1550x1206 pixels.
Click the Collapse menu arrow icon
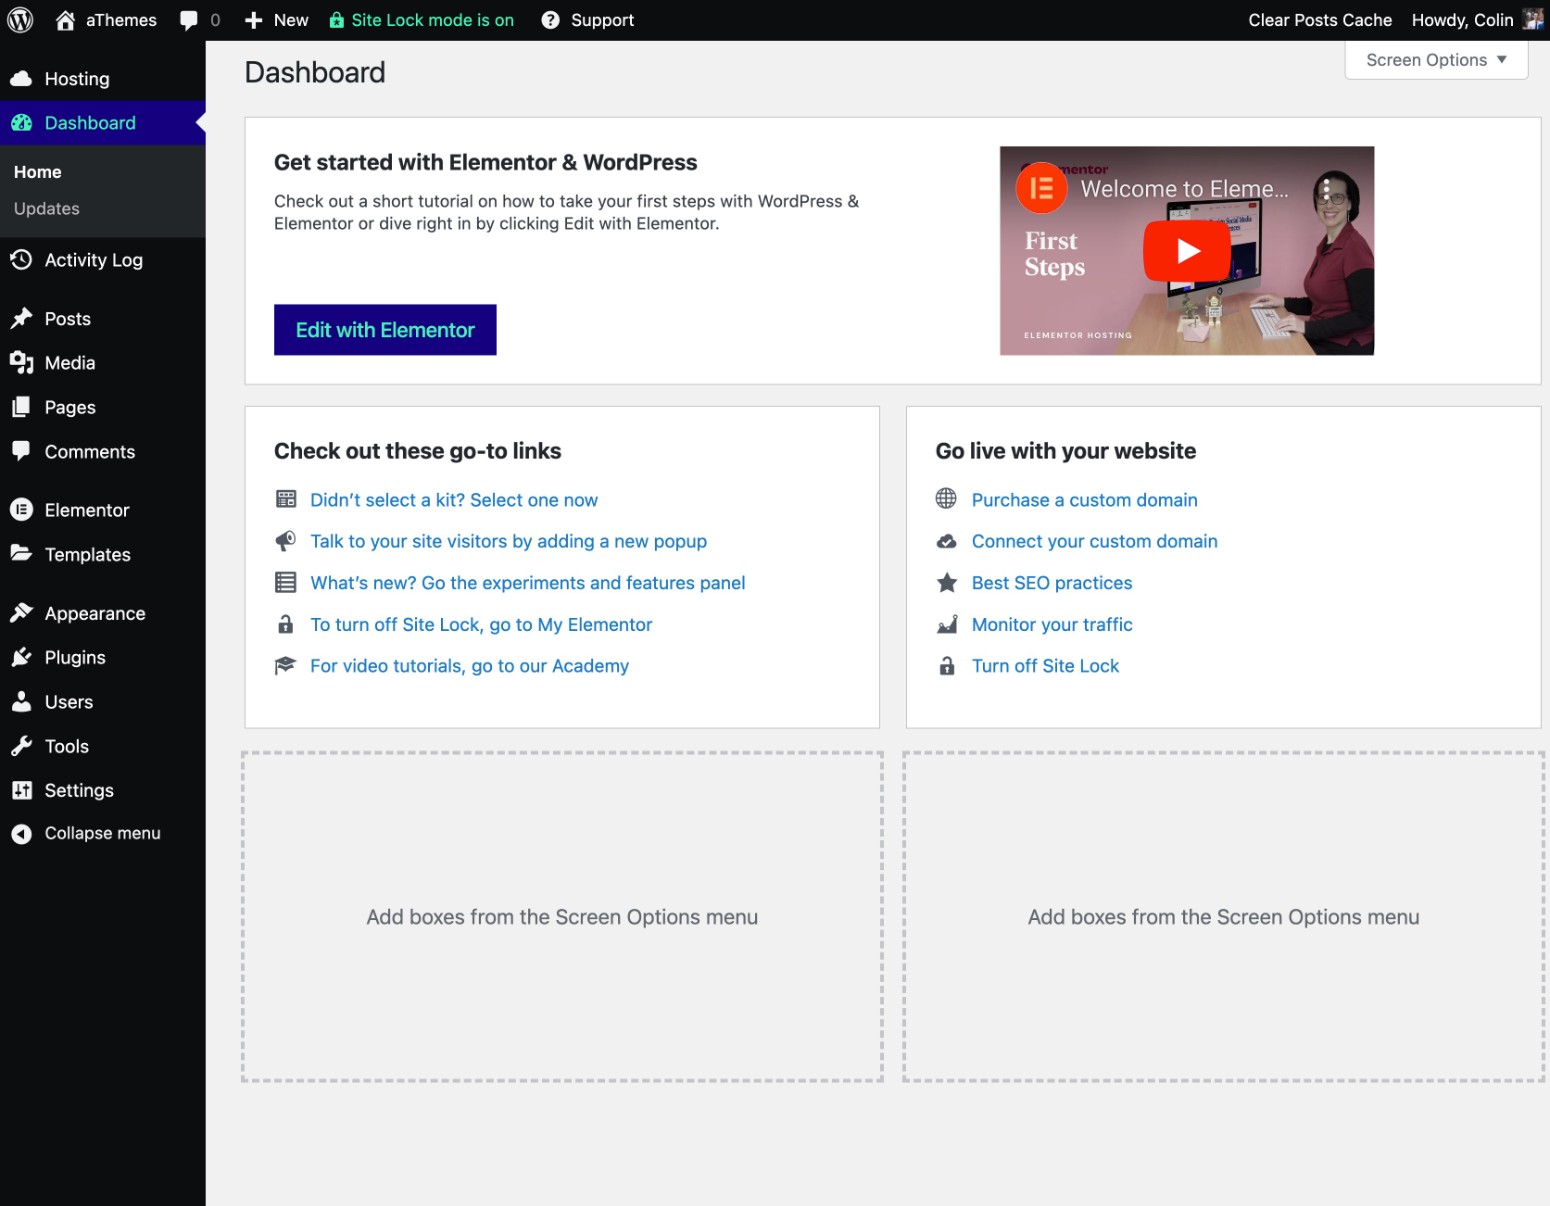(21, 834)
